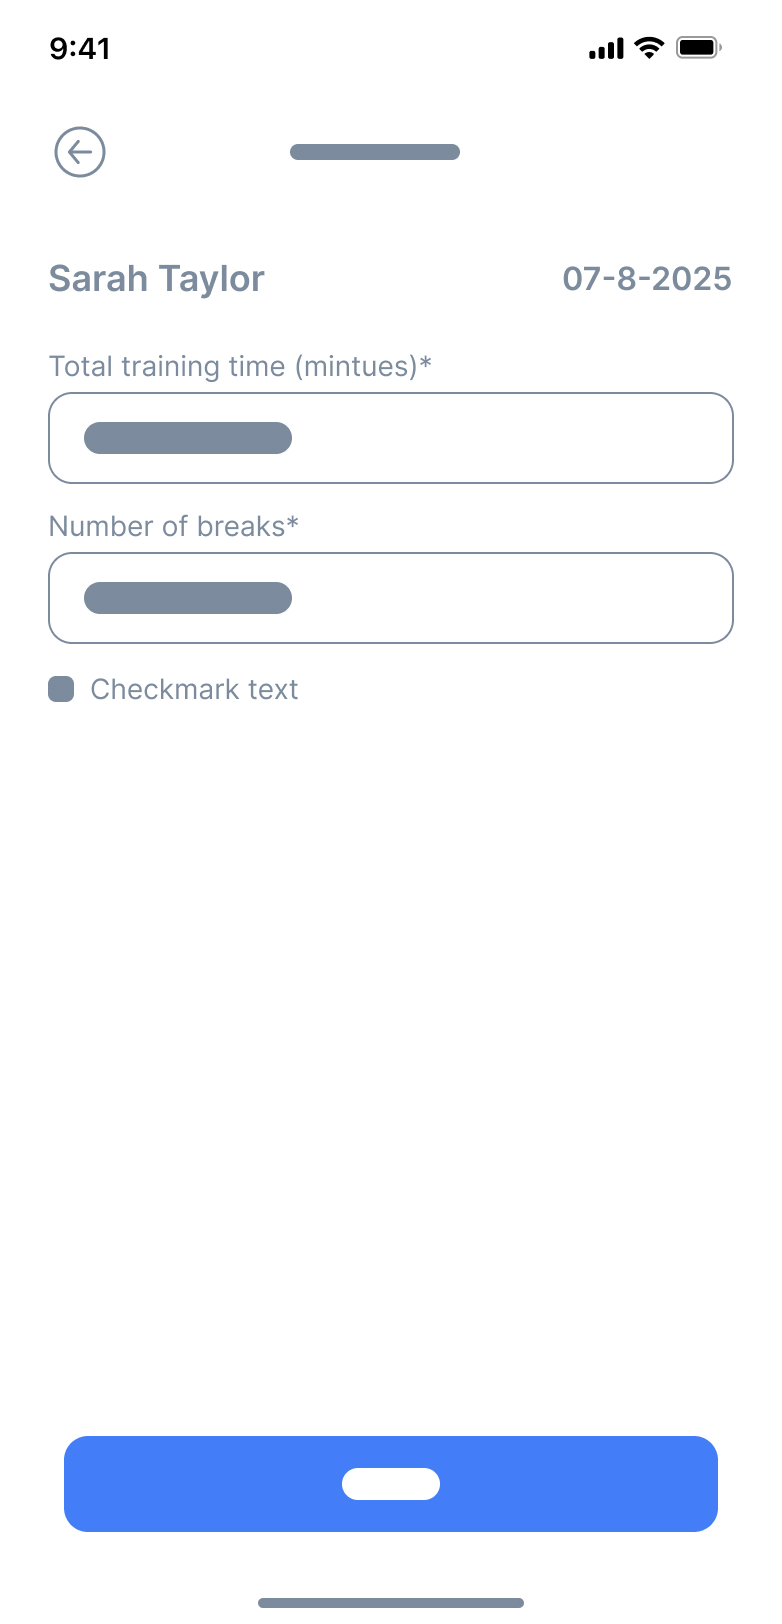Tap placeholder text inside Number of breaks field
782x1624 pixels.
tap(188, 598)
